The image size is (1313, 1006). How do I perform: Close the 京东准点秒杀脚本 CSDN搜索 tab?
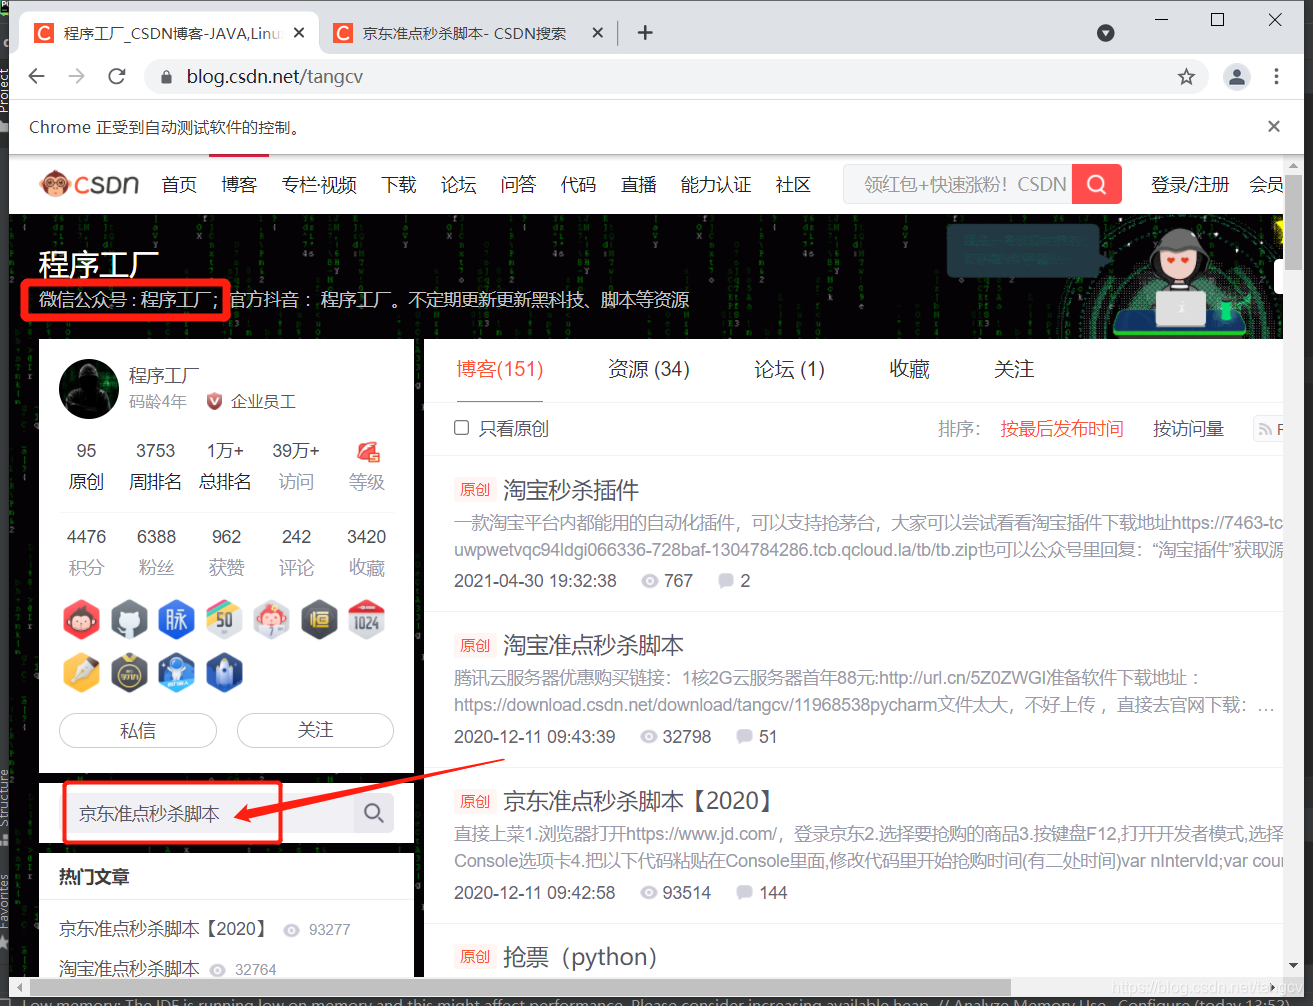[597, 33]
